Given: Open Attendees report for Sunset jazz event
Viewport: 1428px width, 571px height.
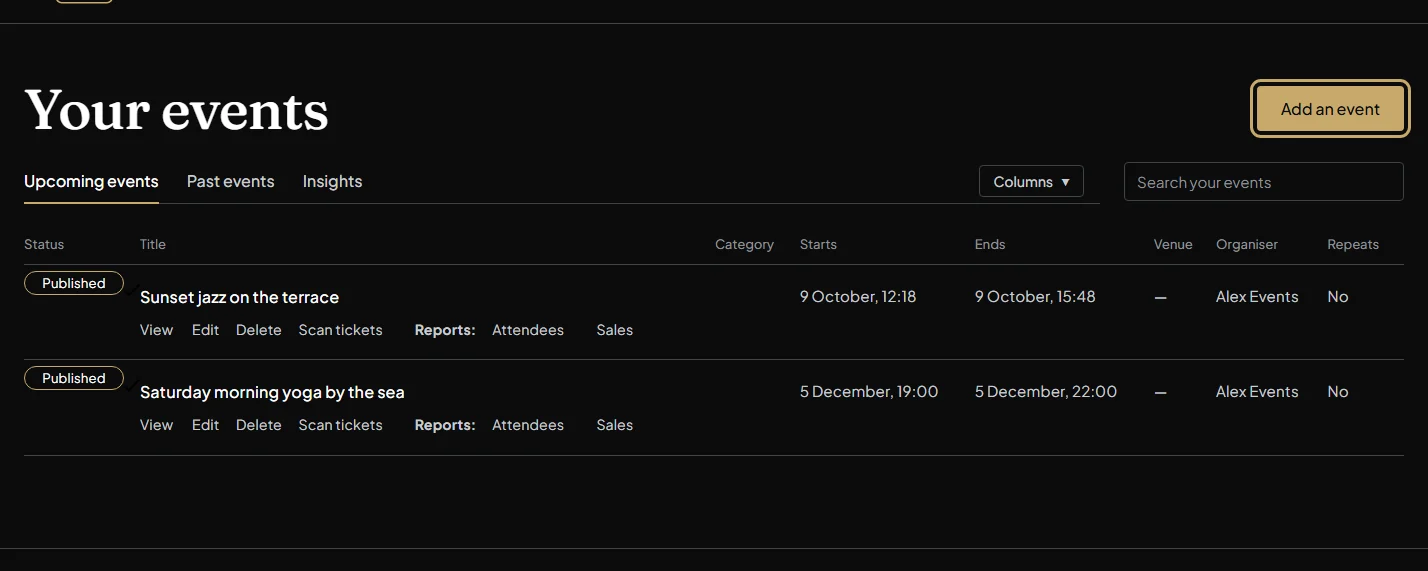Looking at the screenshot, I should tap(528, 330).
